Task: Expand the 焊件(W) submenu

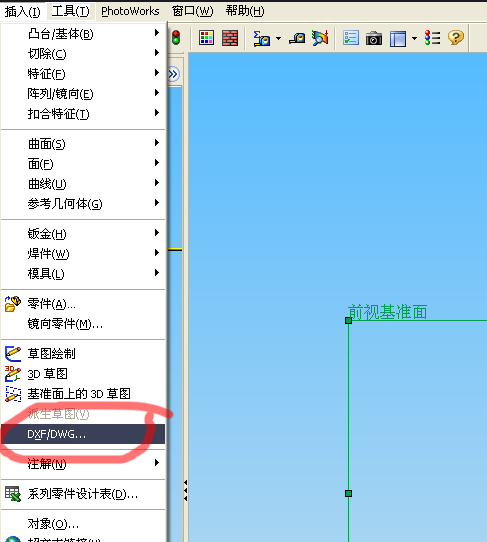Action: tap(83, 254)
